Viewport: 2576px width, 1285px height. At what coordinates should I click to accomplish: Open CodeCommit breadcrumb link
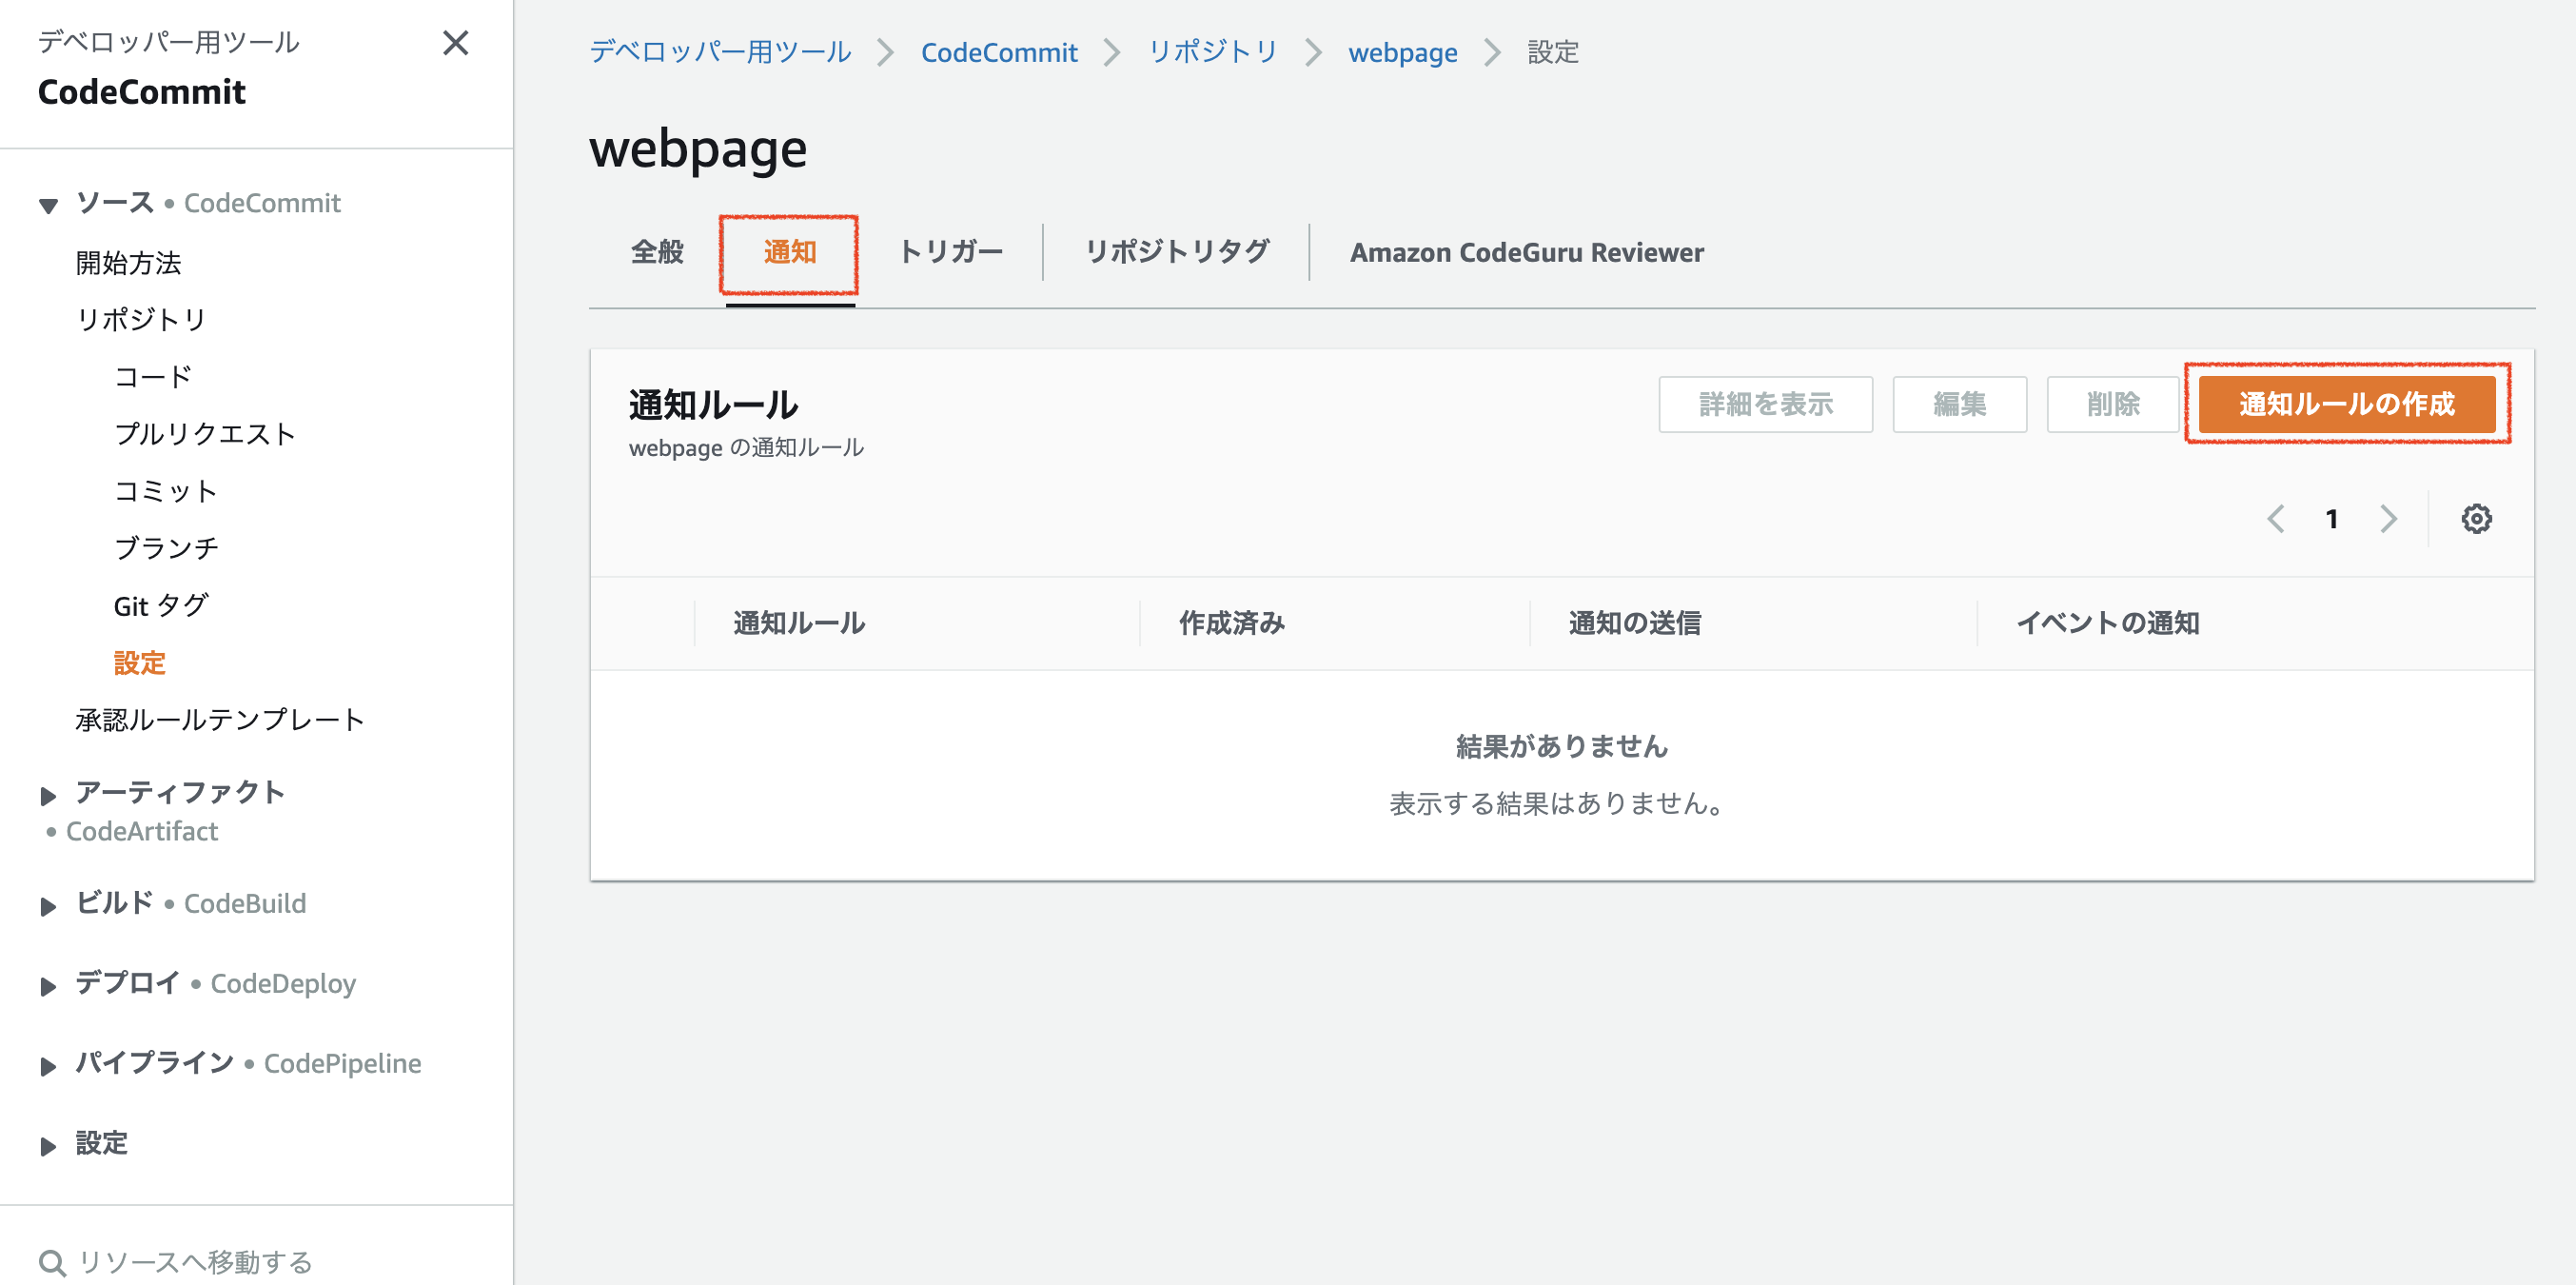[999, 52]
